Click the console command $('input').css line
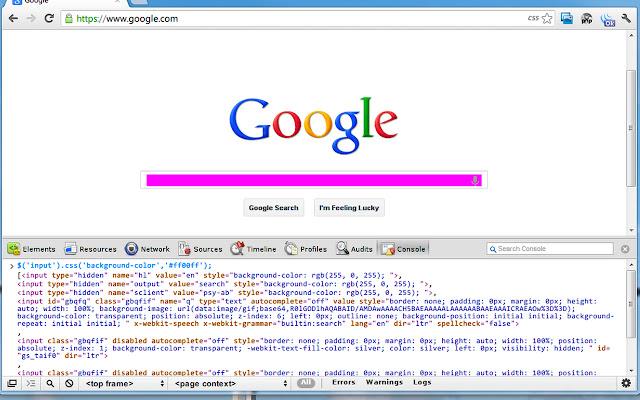640x400 pixels. pyautogui.click(x=115, y=266)
